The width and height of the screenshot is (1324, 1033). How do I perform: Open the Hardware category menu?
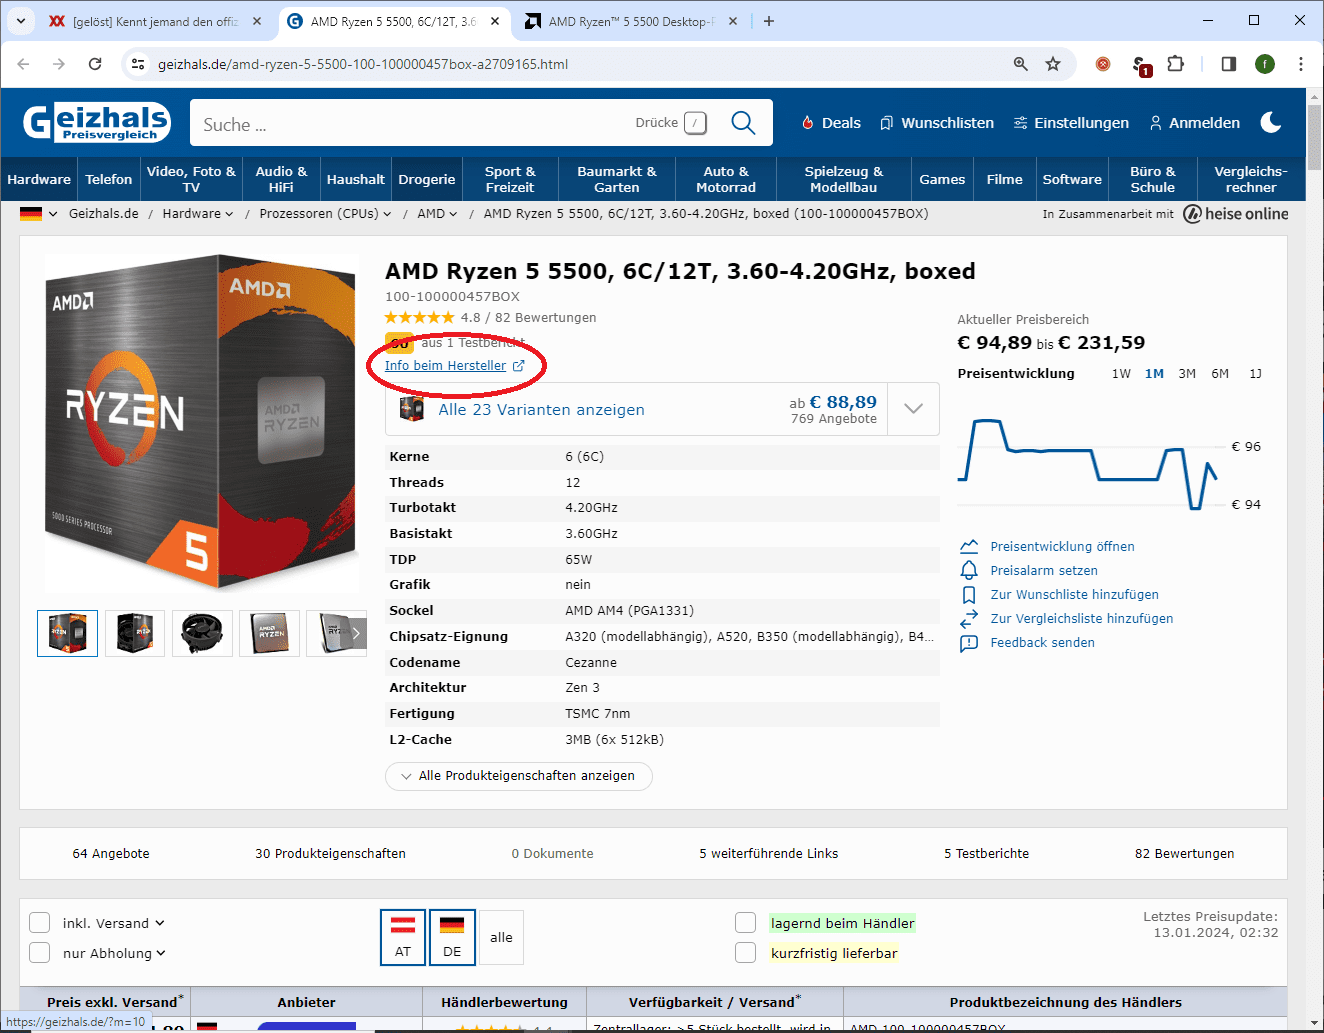(39, 179)
